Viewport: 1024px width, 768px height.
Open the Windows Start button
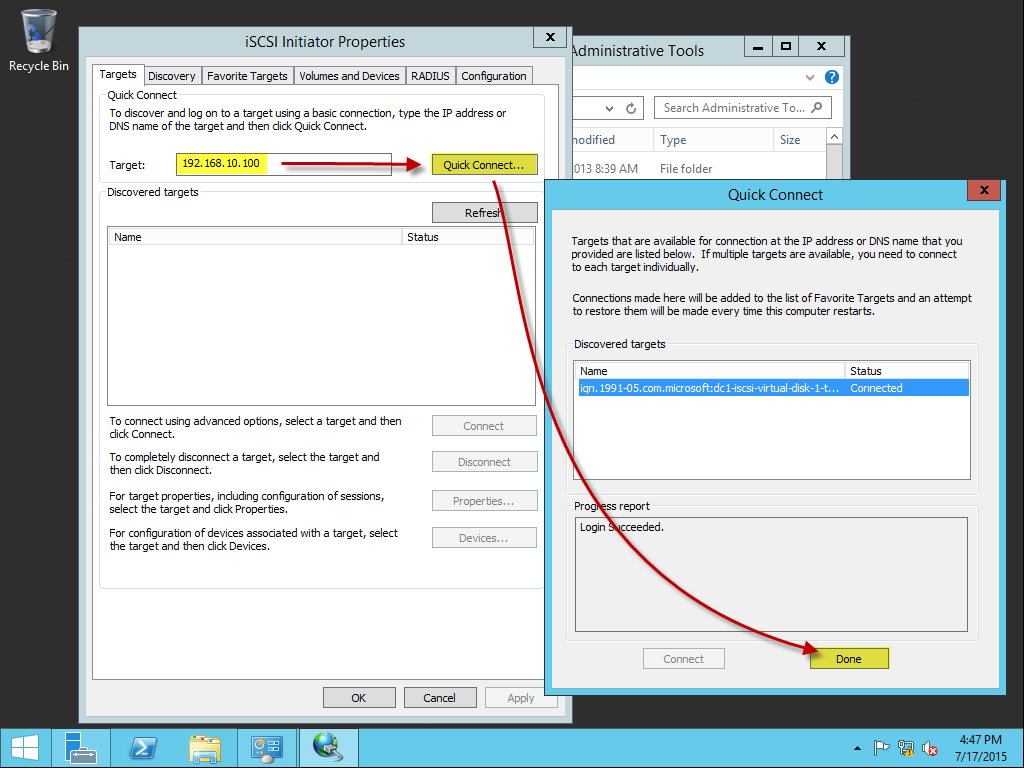coord(25,748)
